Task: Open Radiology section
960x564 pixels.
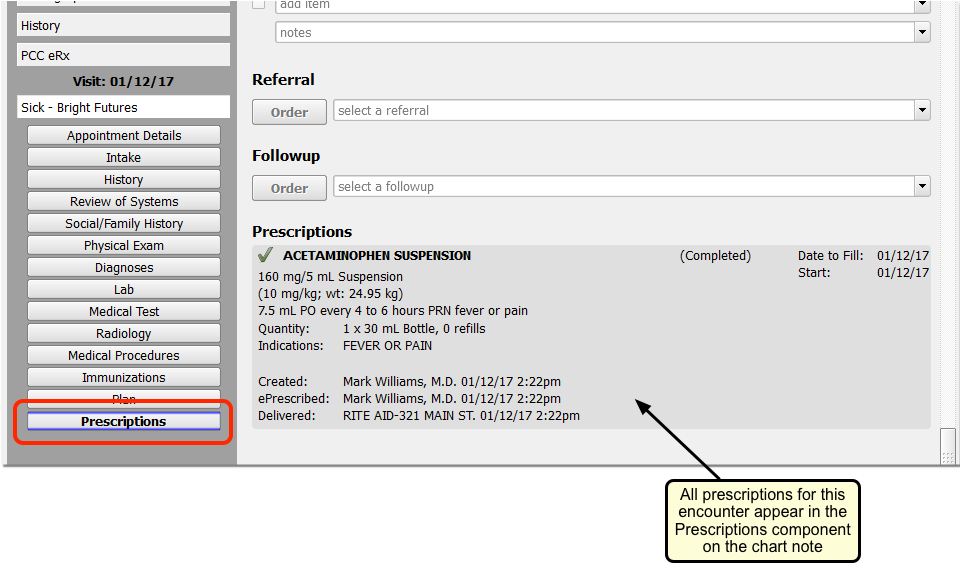Action: (124, 334)
